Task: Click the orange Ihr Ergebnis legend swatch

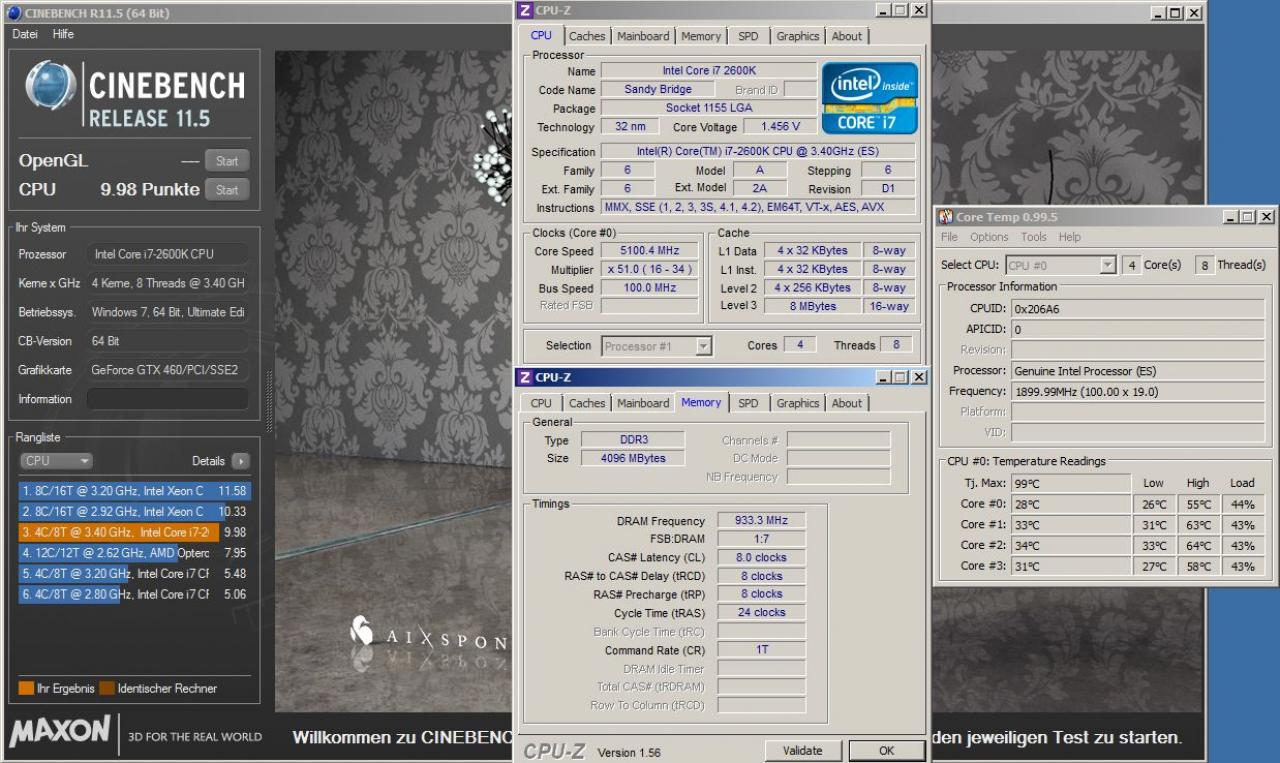Action: (26, 688)
